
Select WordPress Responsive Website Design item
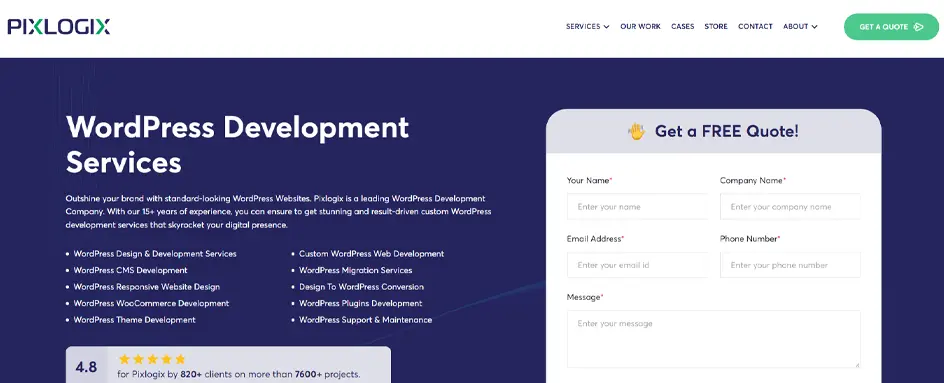click(146, 287)
